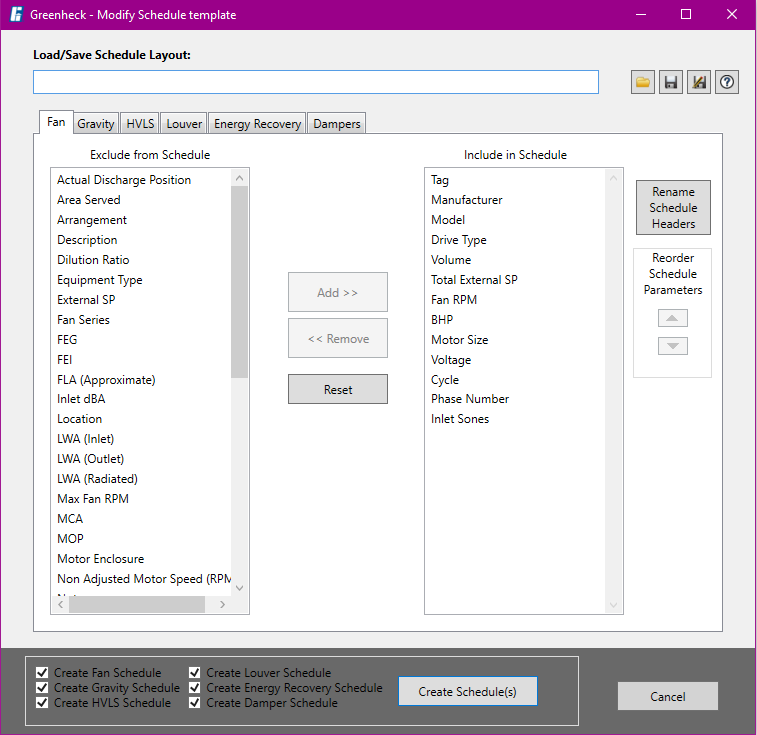Open the HVLS tab

click(140, 124)
